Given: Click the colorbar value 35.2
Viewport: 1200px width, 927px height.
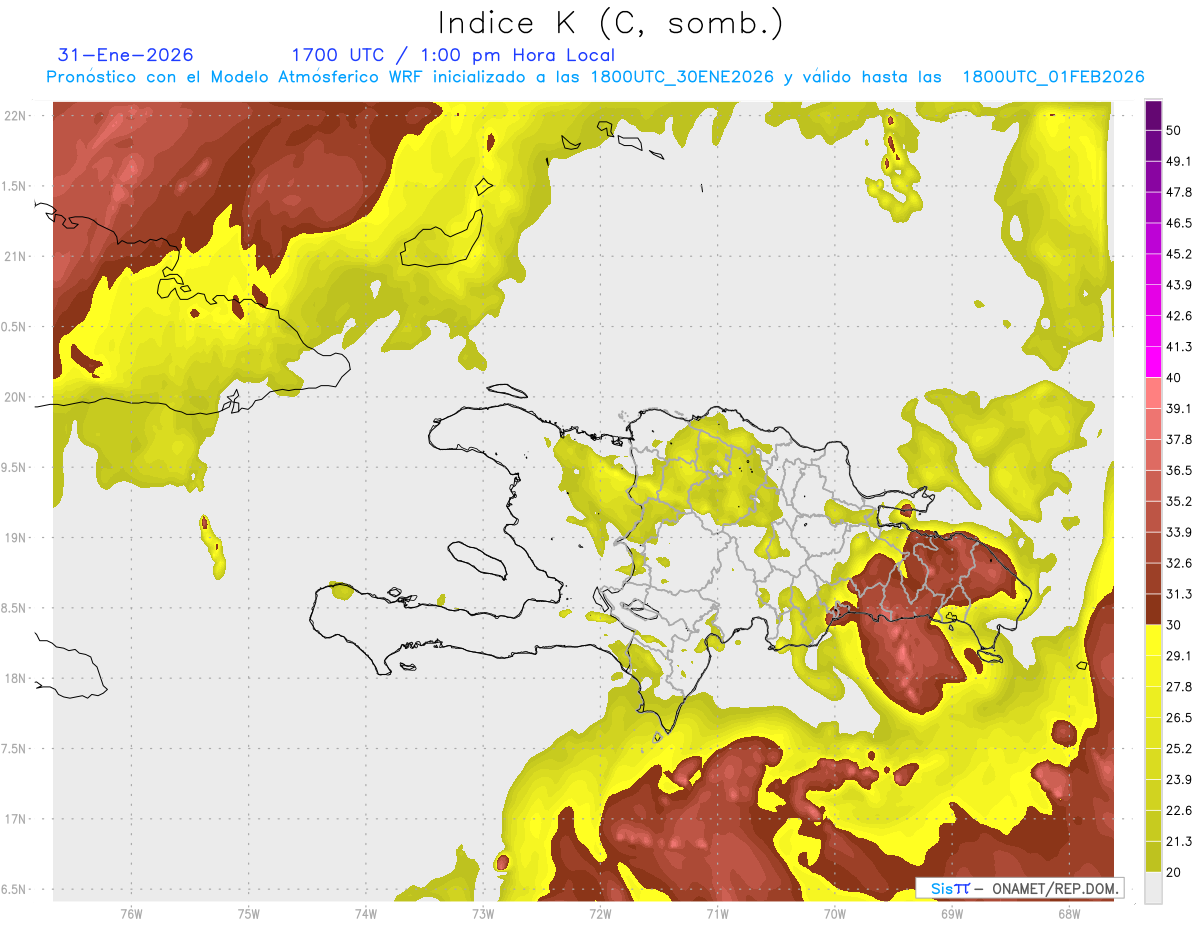Looking at the screenshot, I should coord(1178,501).
